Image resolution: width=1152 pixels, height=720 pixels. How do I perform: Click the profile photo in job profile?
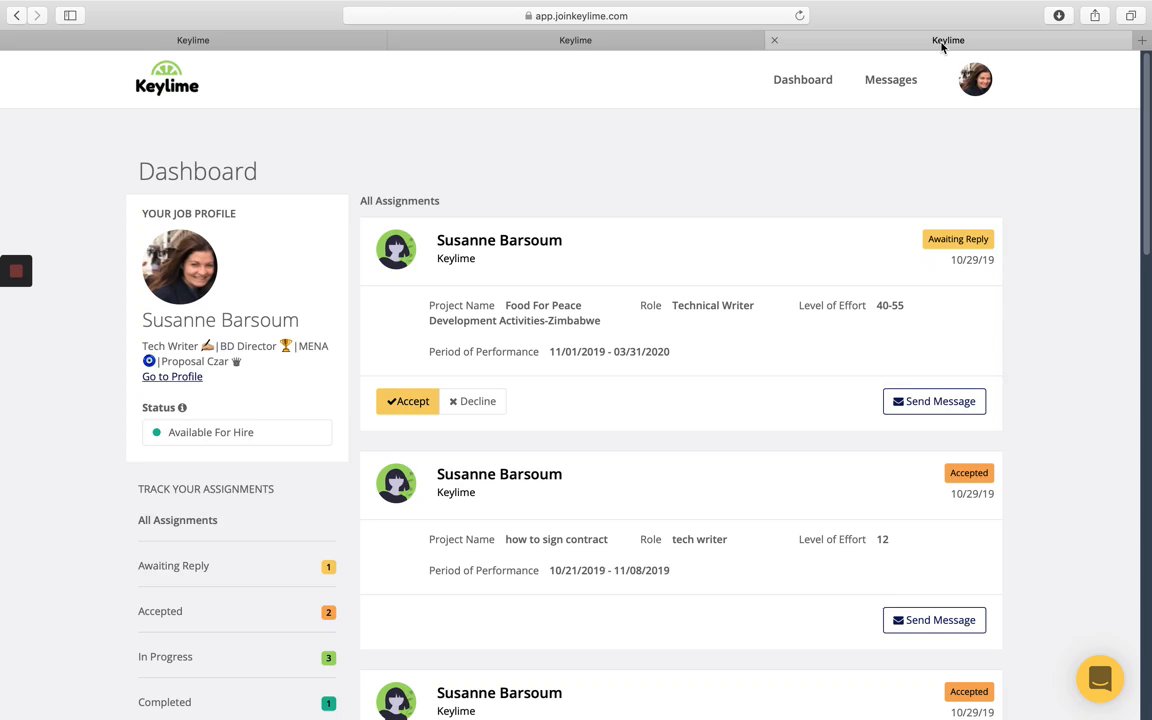pyautogui.click(x=180, y=267)
